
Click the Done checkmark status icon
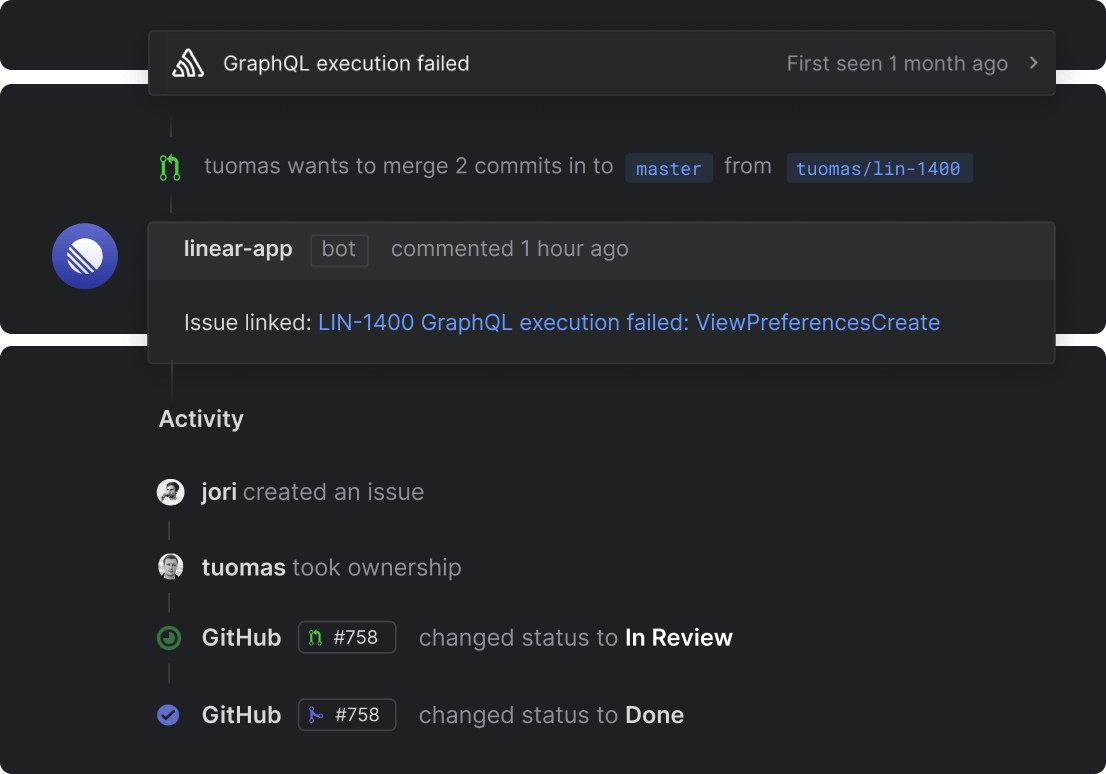(x=169, y=715)
